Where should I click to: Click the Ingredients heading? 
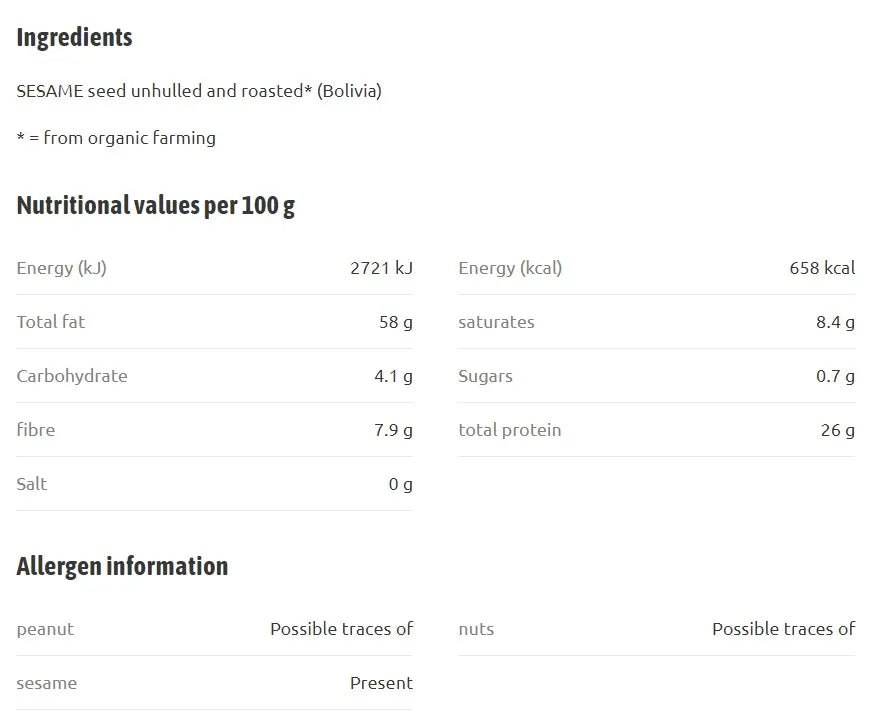(x=74, y=38)
